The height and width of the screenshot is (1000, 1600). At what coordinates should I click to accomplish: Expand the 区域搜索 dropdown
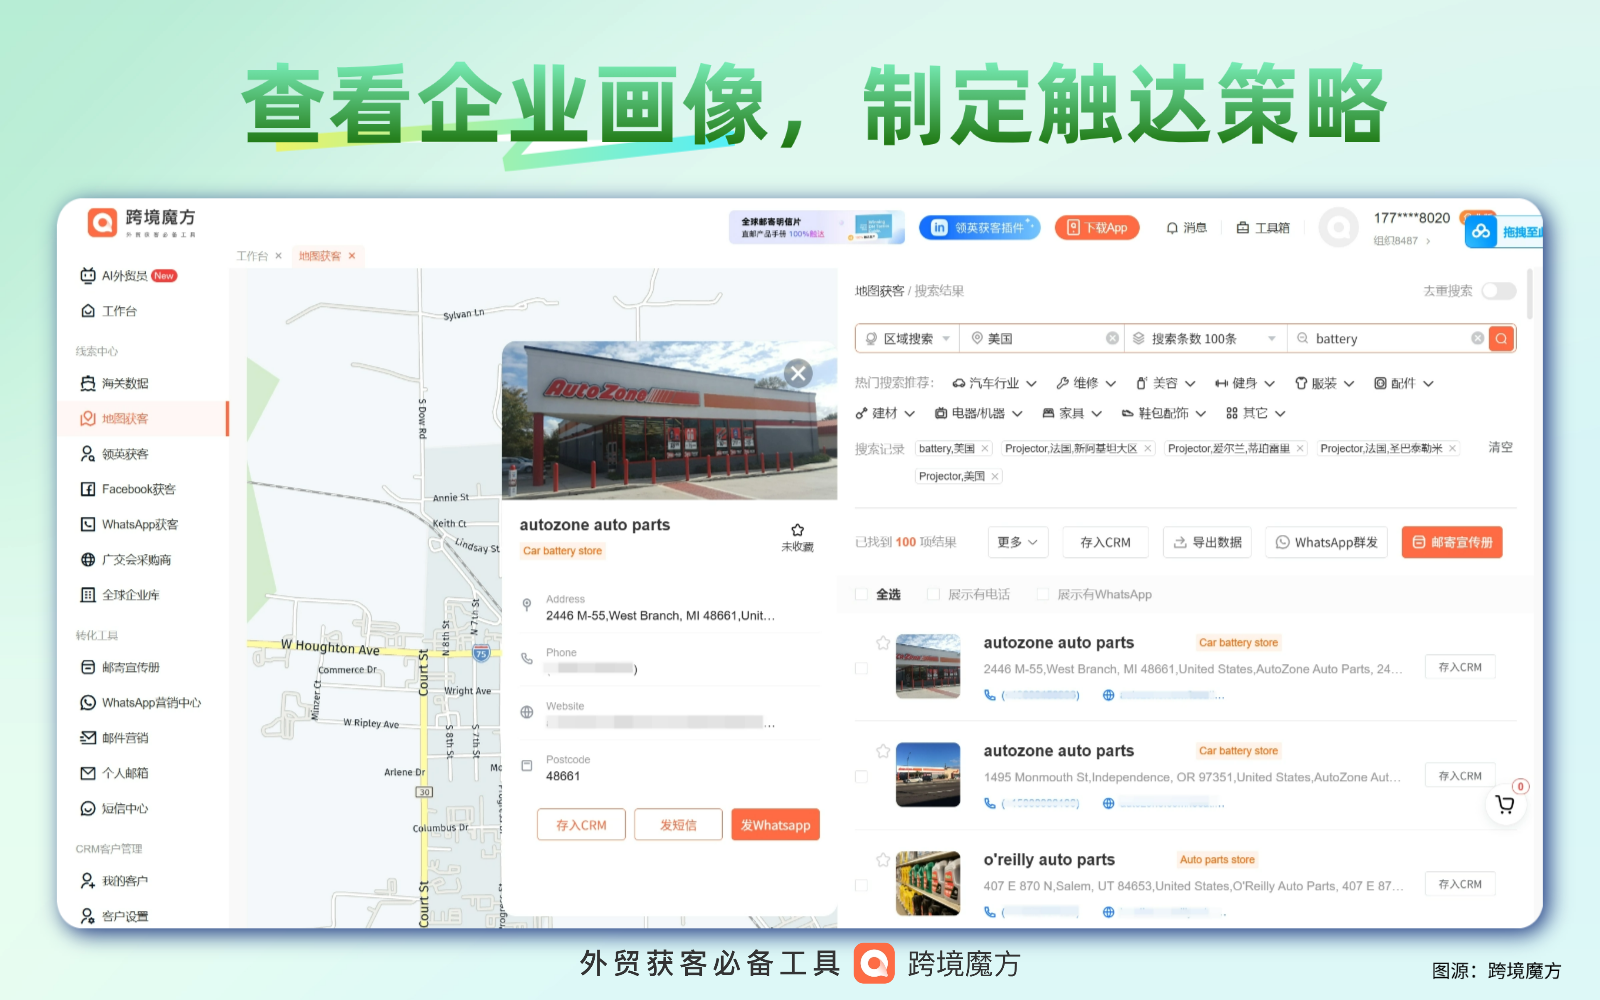tap(907, 339)
